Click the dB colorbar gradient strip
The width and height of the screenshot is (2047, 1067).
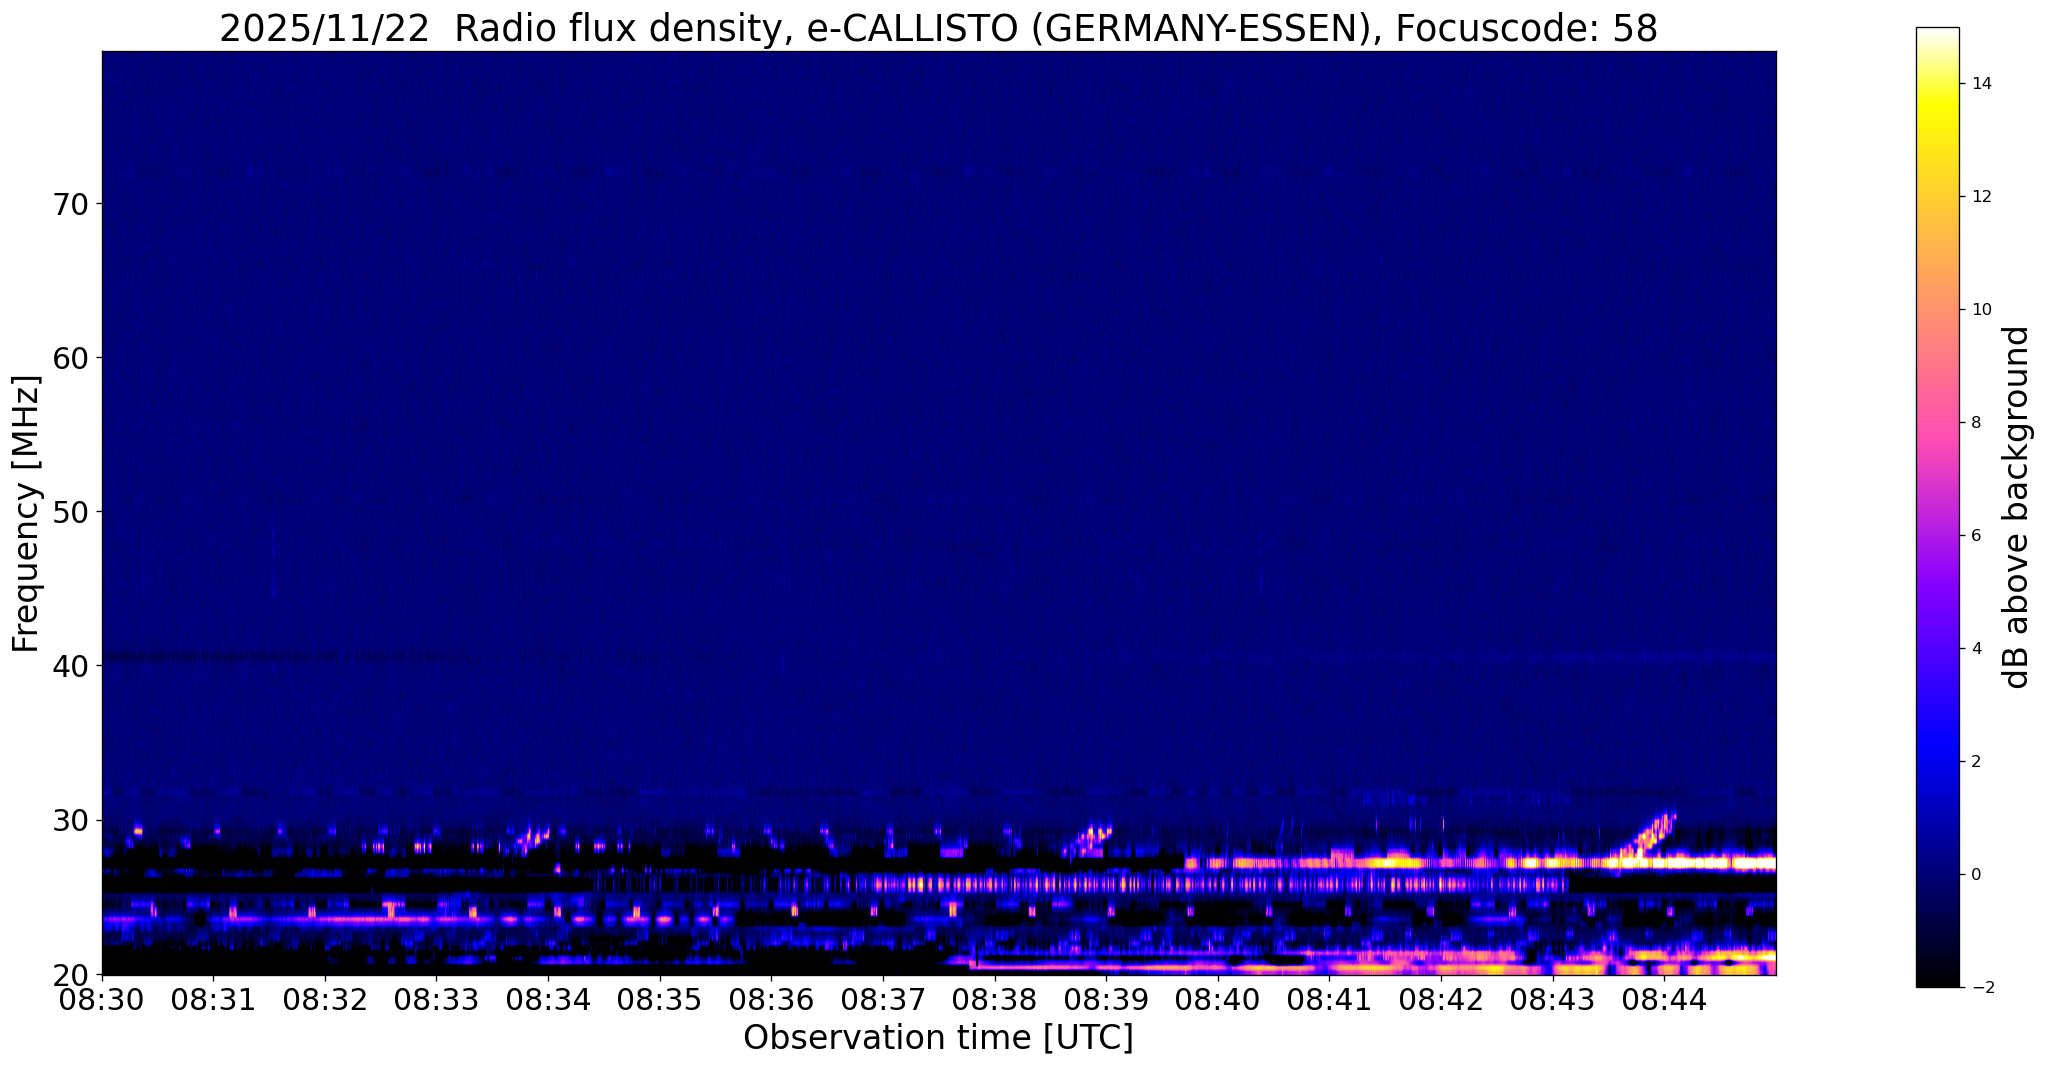point(1937,507)
